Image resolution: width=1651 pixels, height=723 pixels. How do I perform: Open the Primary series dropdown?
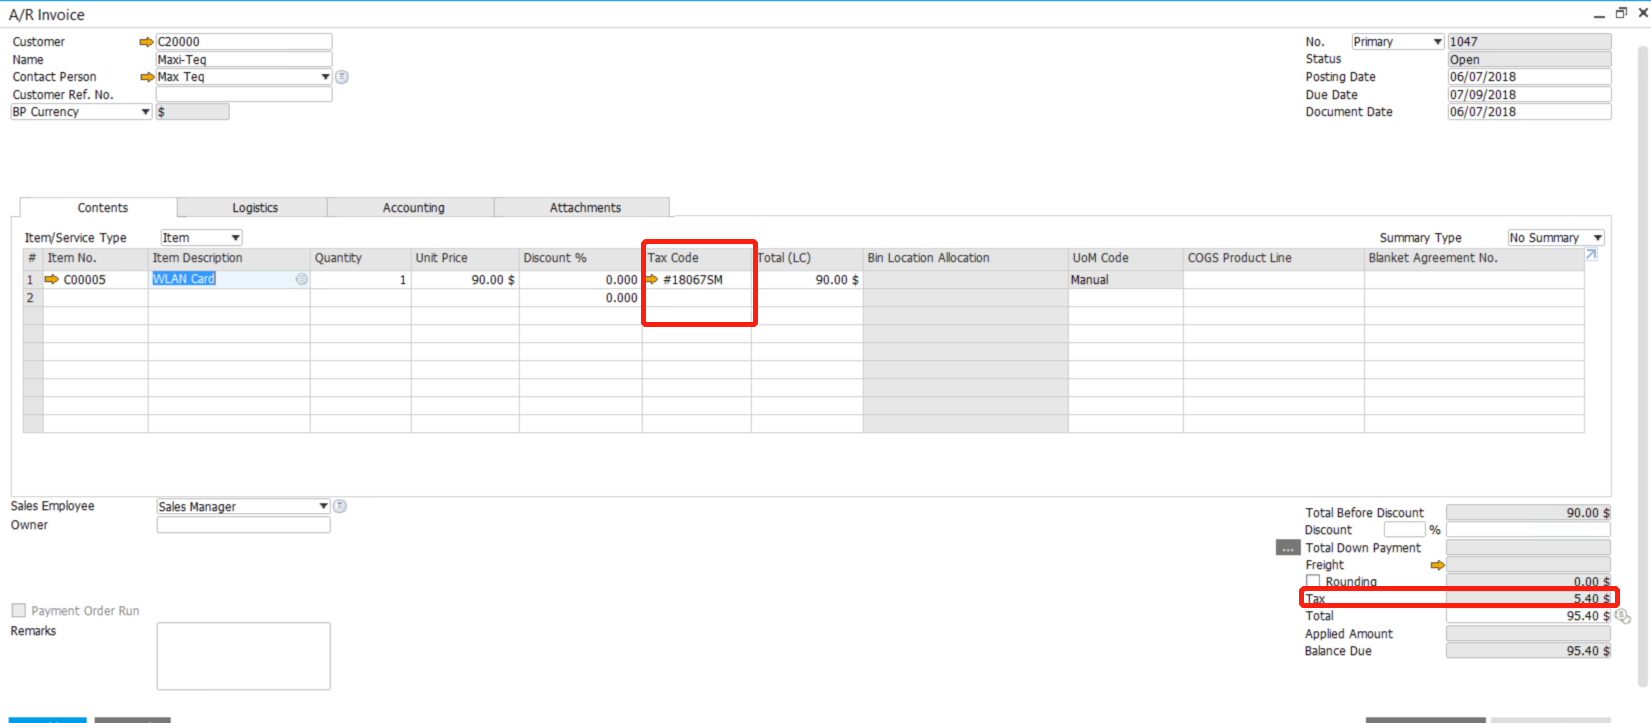(1437, 42)
